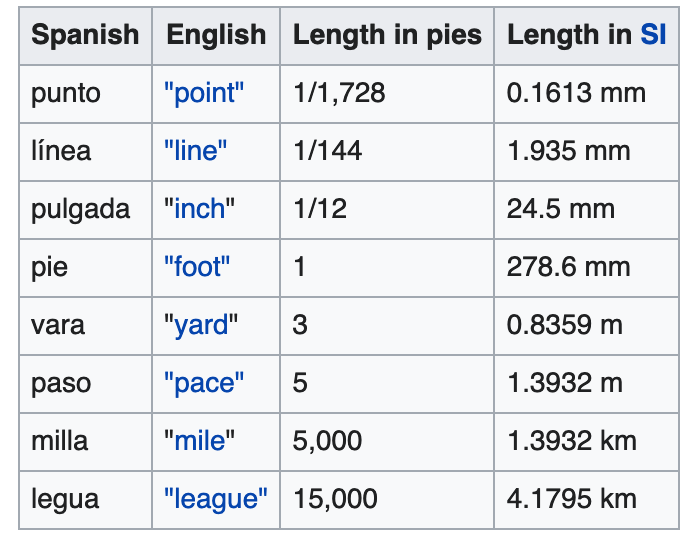This screenshot has width=694, height=536.
Task: Click the "inch" link
Action: coord(200,208)
